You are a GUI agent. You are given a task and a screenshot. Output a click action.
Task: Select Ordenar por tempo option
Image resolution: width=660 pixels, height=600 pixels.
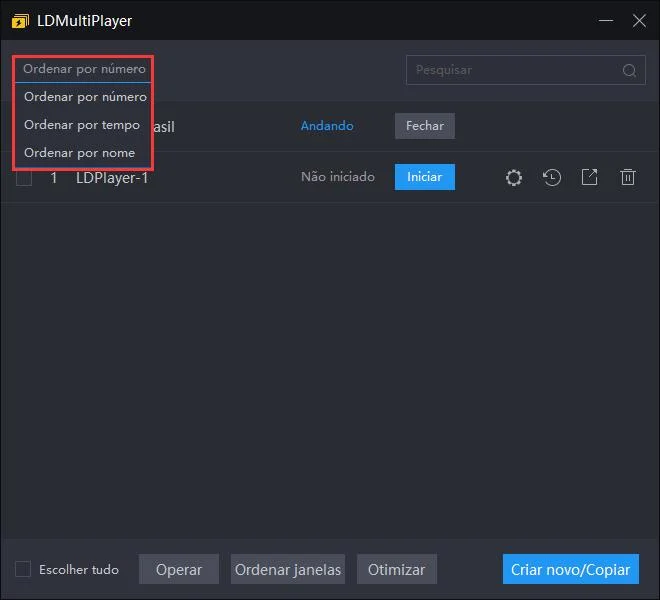click(83, 125)
